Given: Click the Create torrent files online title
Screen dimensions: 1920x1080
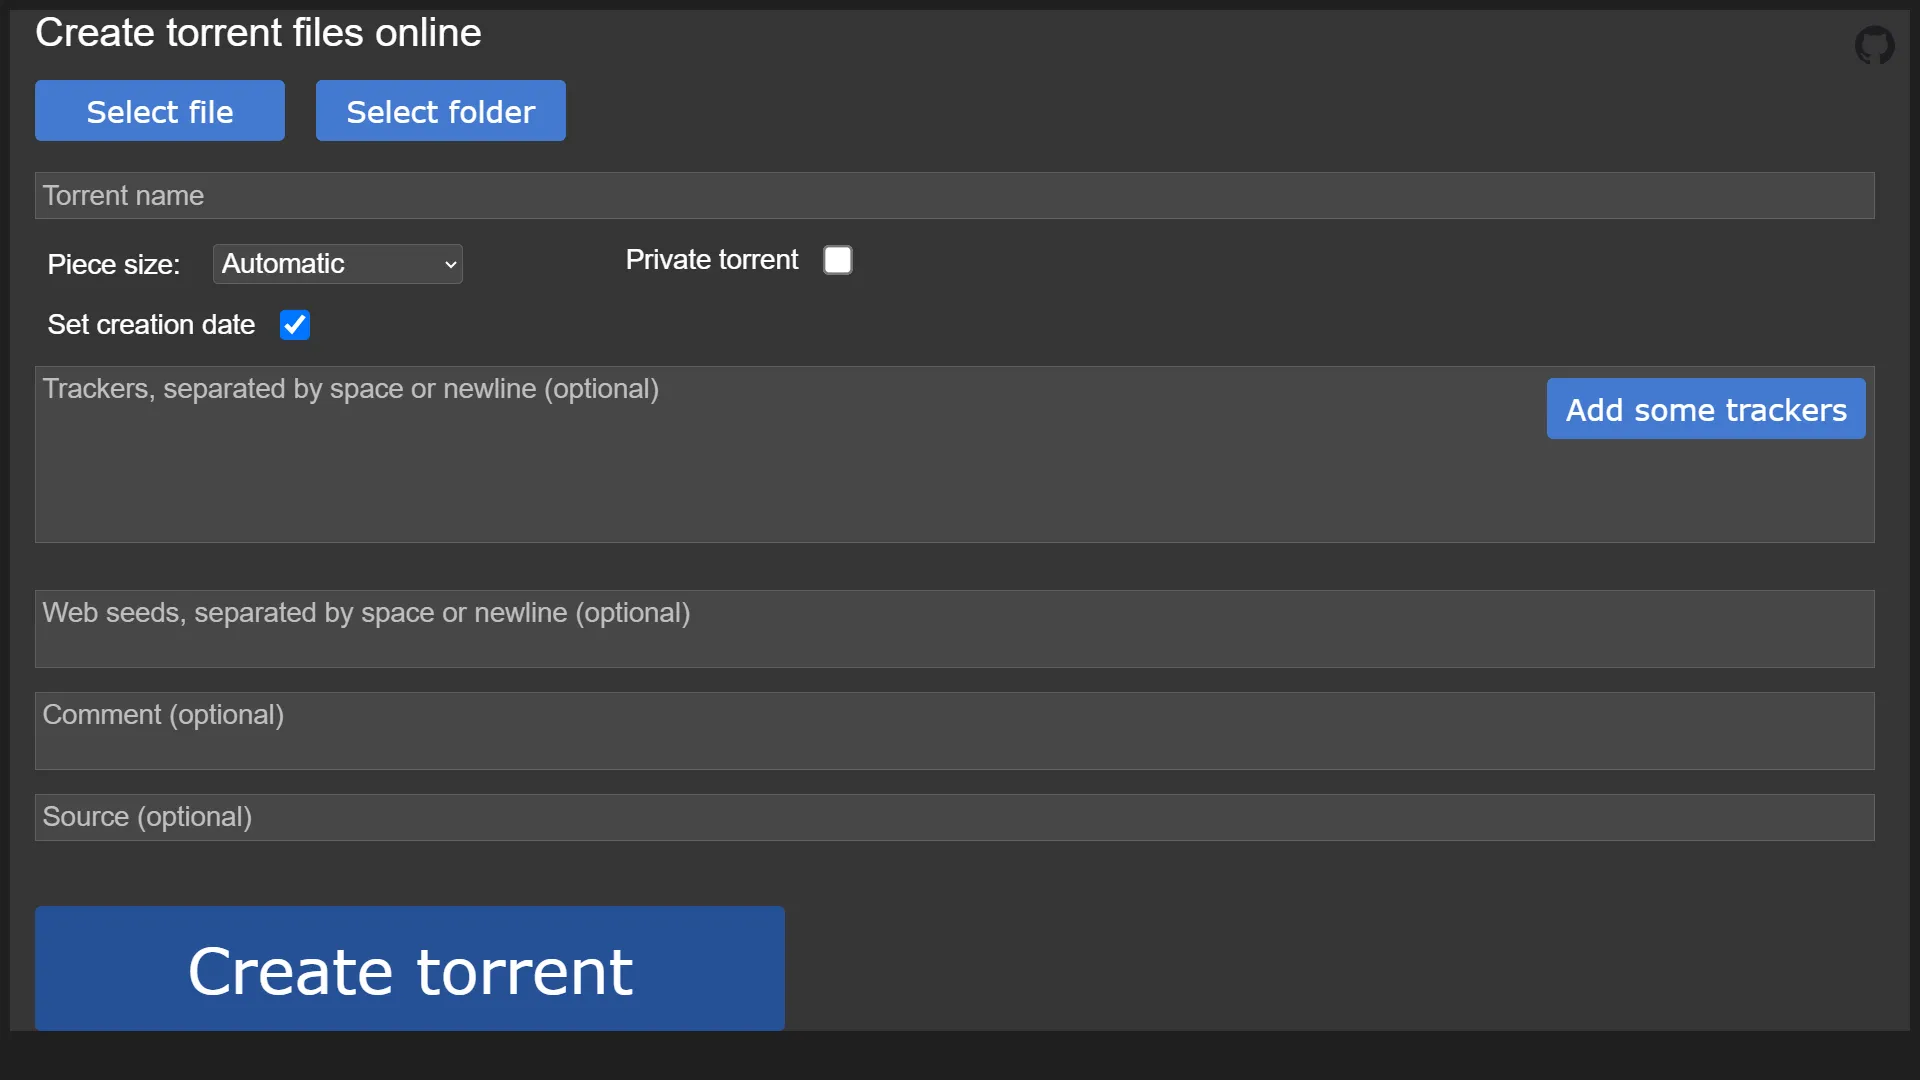Looking at the screenshot, I should 258,32.
